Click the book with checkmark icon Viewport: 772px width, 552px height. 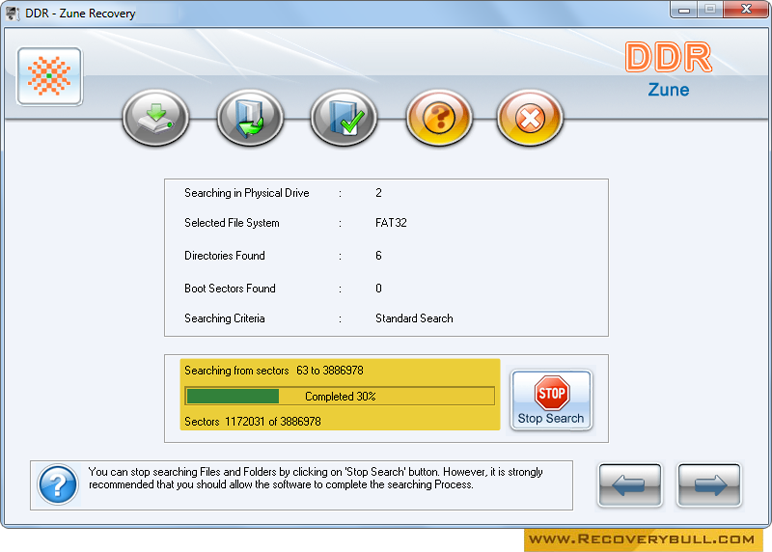click(x=344, y=118)
